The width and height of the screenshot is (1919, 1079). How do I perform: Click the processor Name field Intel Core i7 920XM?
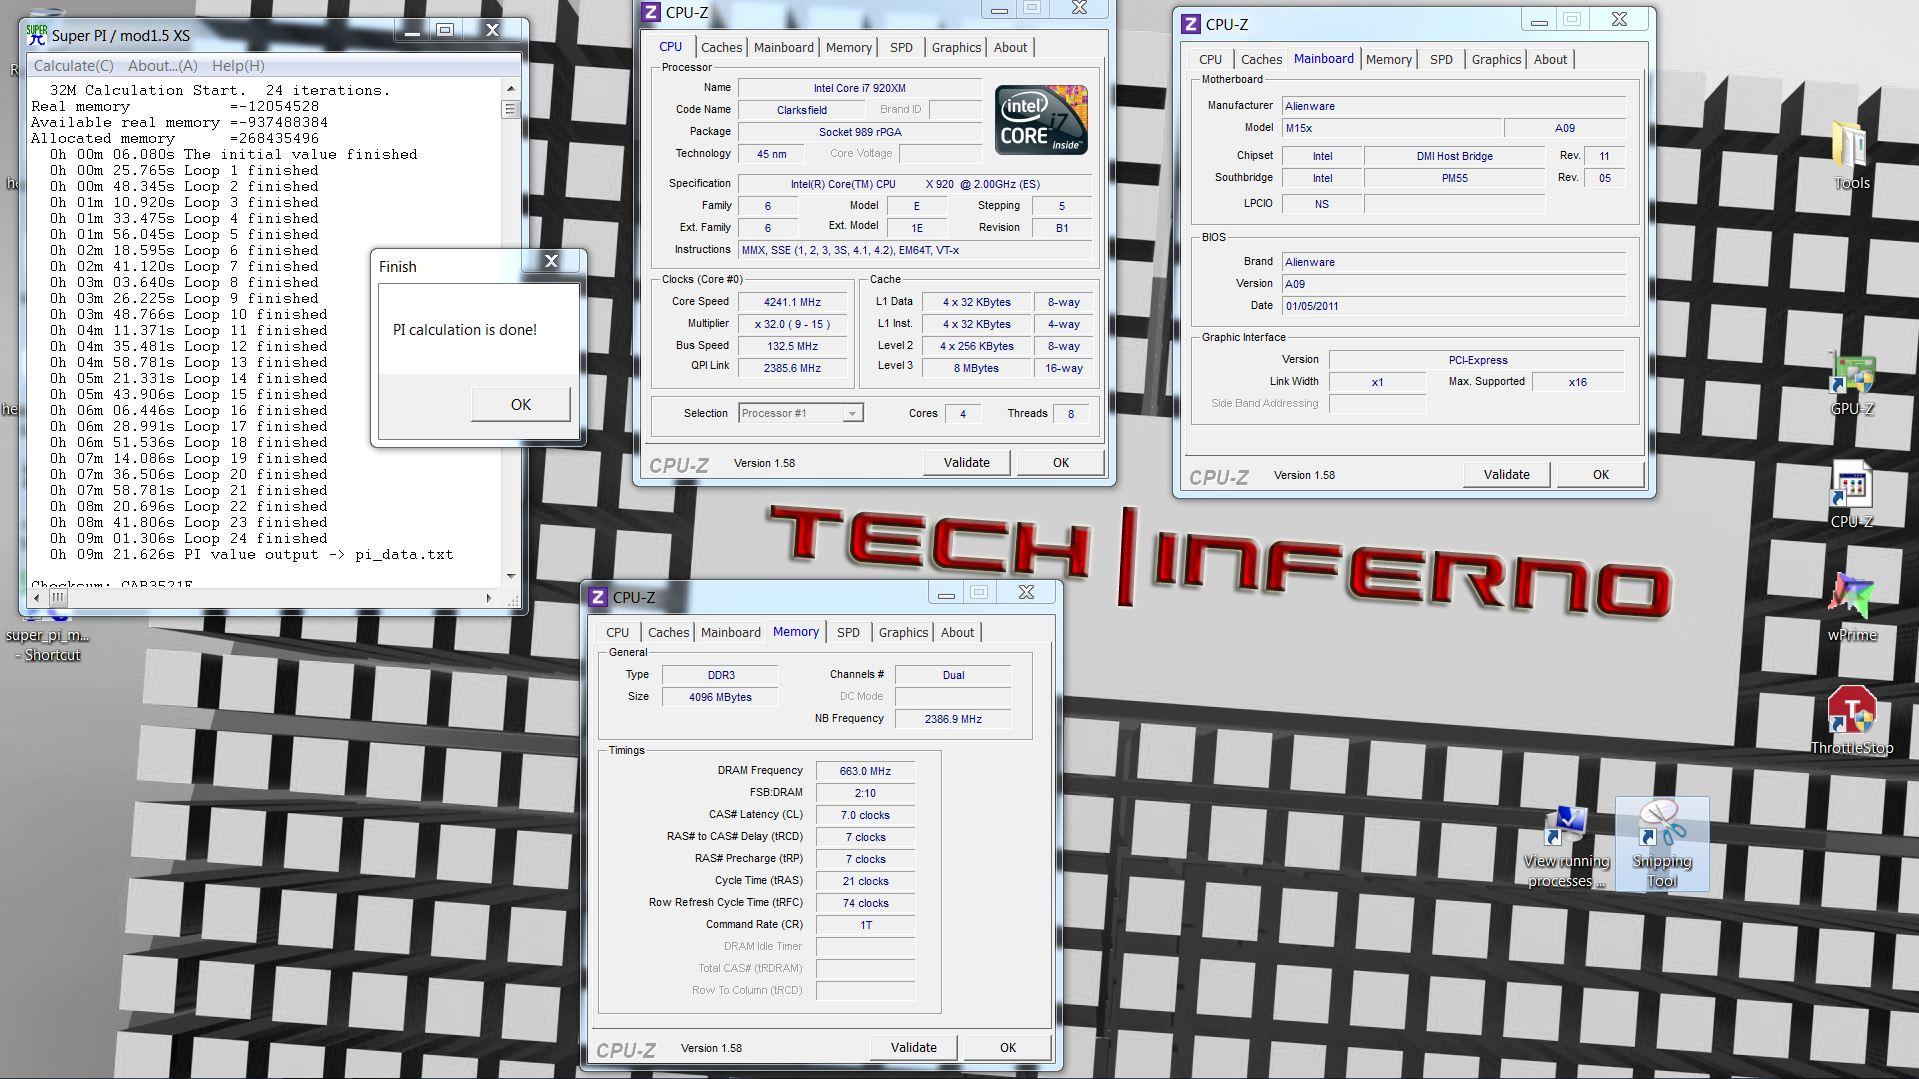click(859, 88)
